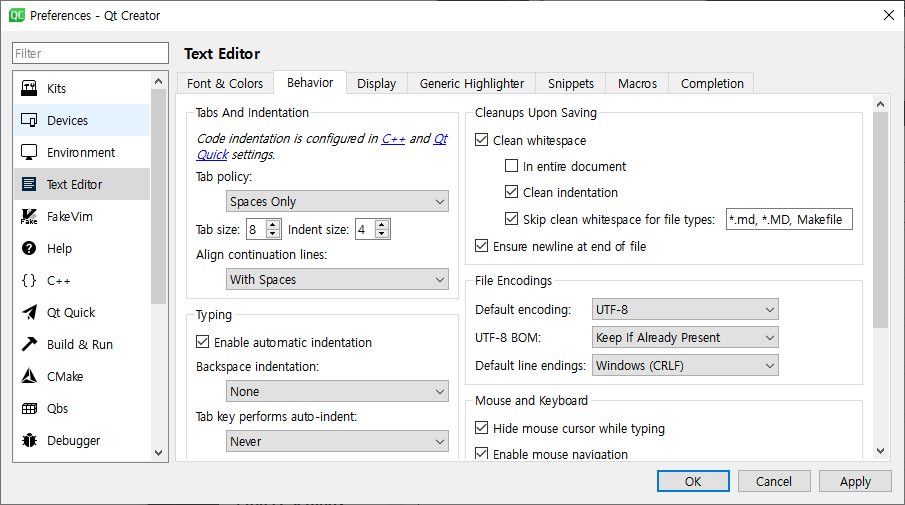Toggle Clean indentation checkbox
The image size is (905, 505).
click(x=511, y=192)
